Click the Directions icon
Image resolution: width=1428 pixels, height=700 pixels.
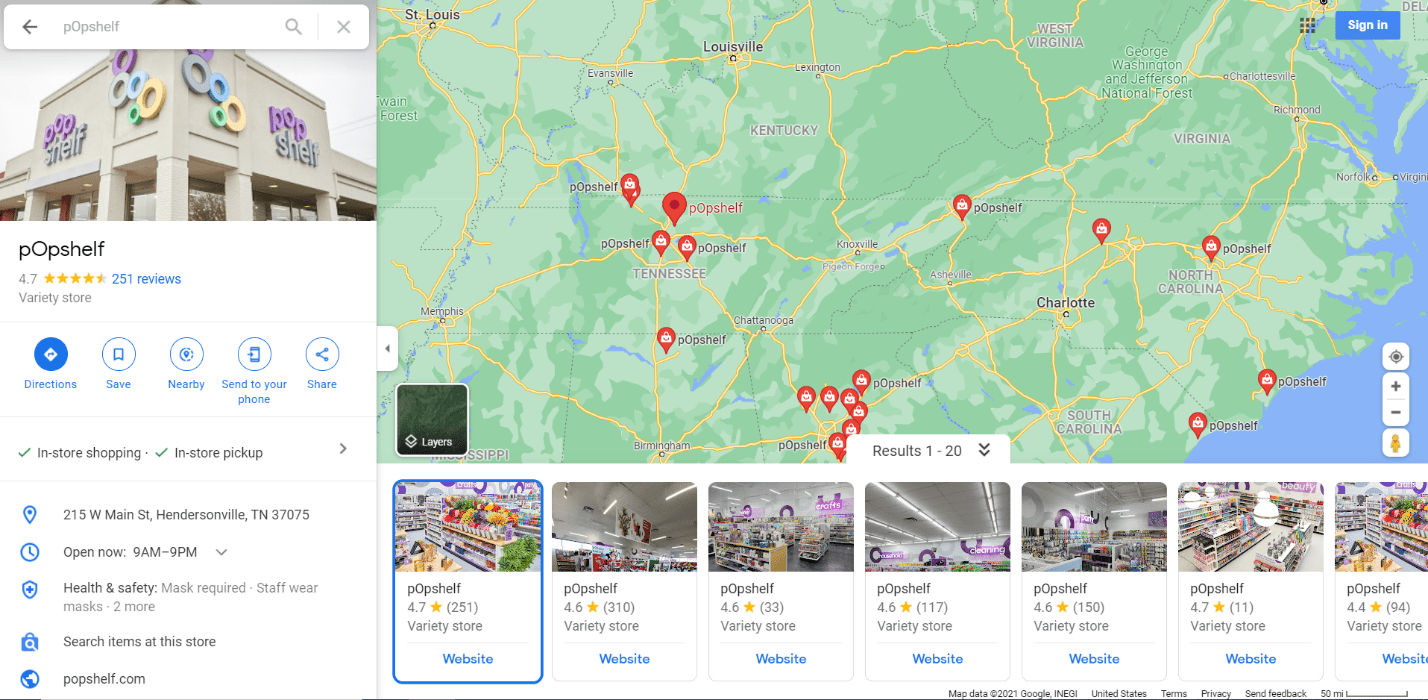(x=50, y=354)
